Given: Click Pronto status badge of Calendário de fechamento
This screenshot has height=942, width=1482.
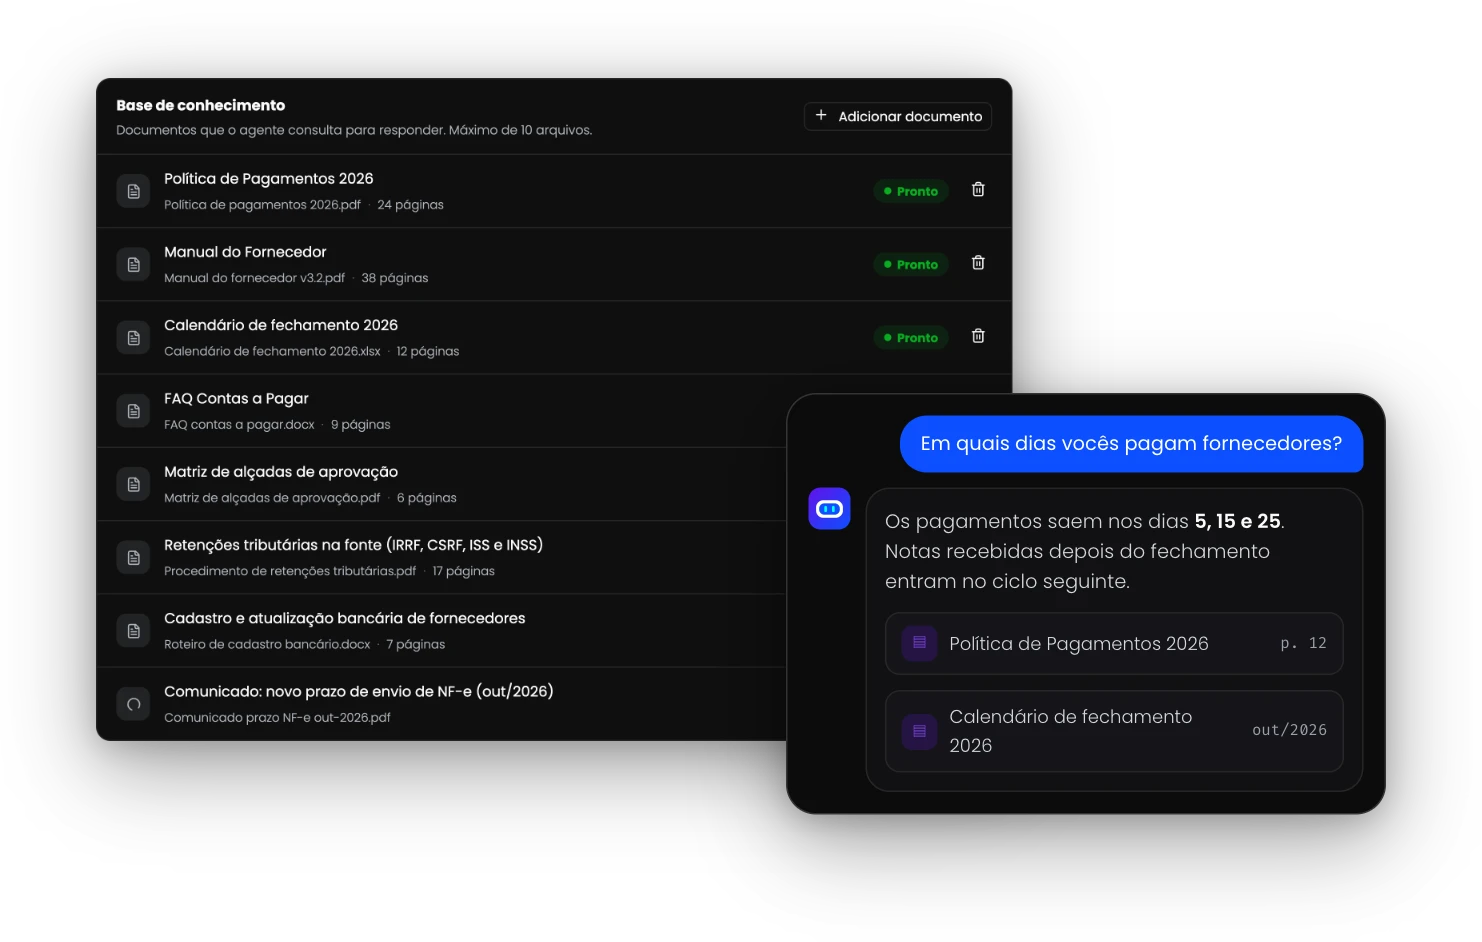Looking at the screenshot, I should pyautogui.click(x=911, y=338).
